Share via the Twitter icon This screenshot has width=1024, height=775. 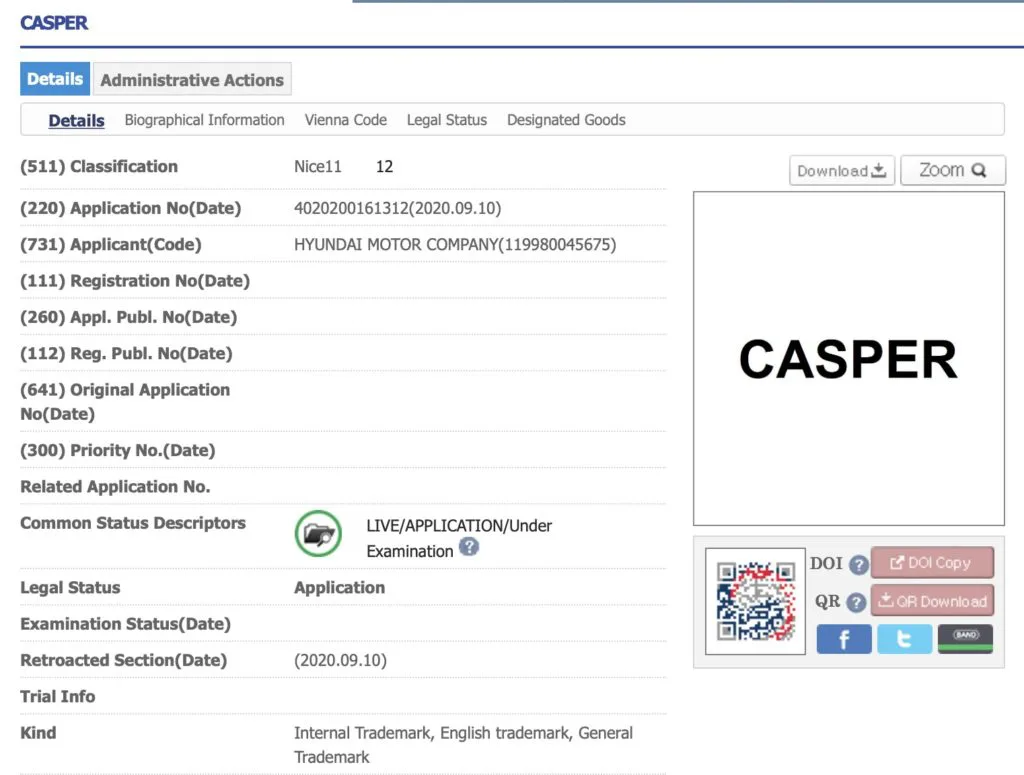coord(904,639)
